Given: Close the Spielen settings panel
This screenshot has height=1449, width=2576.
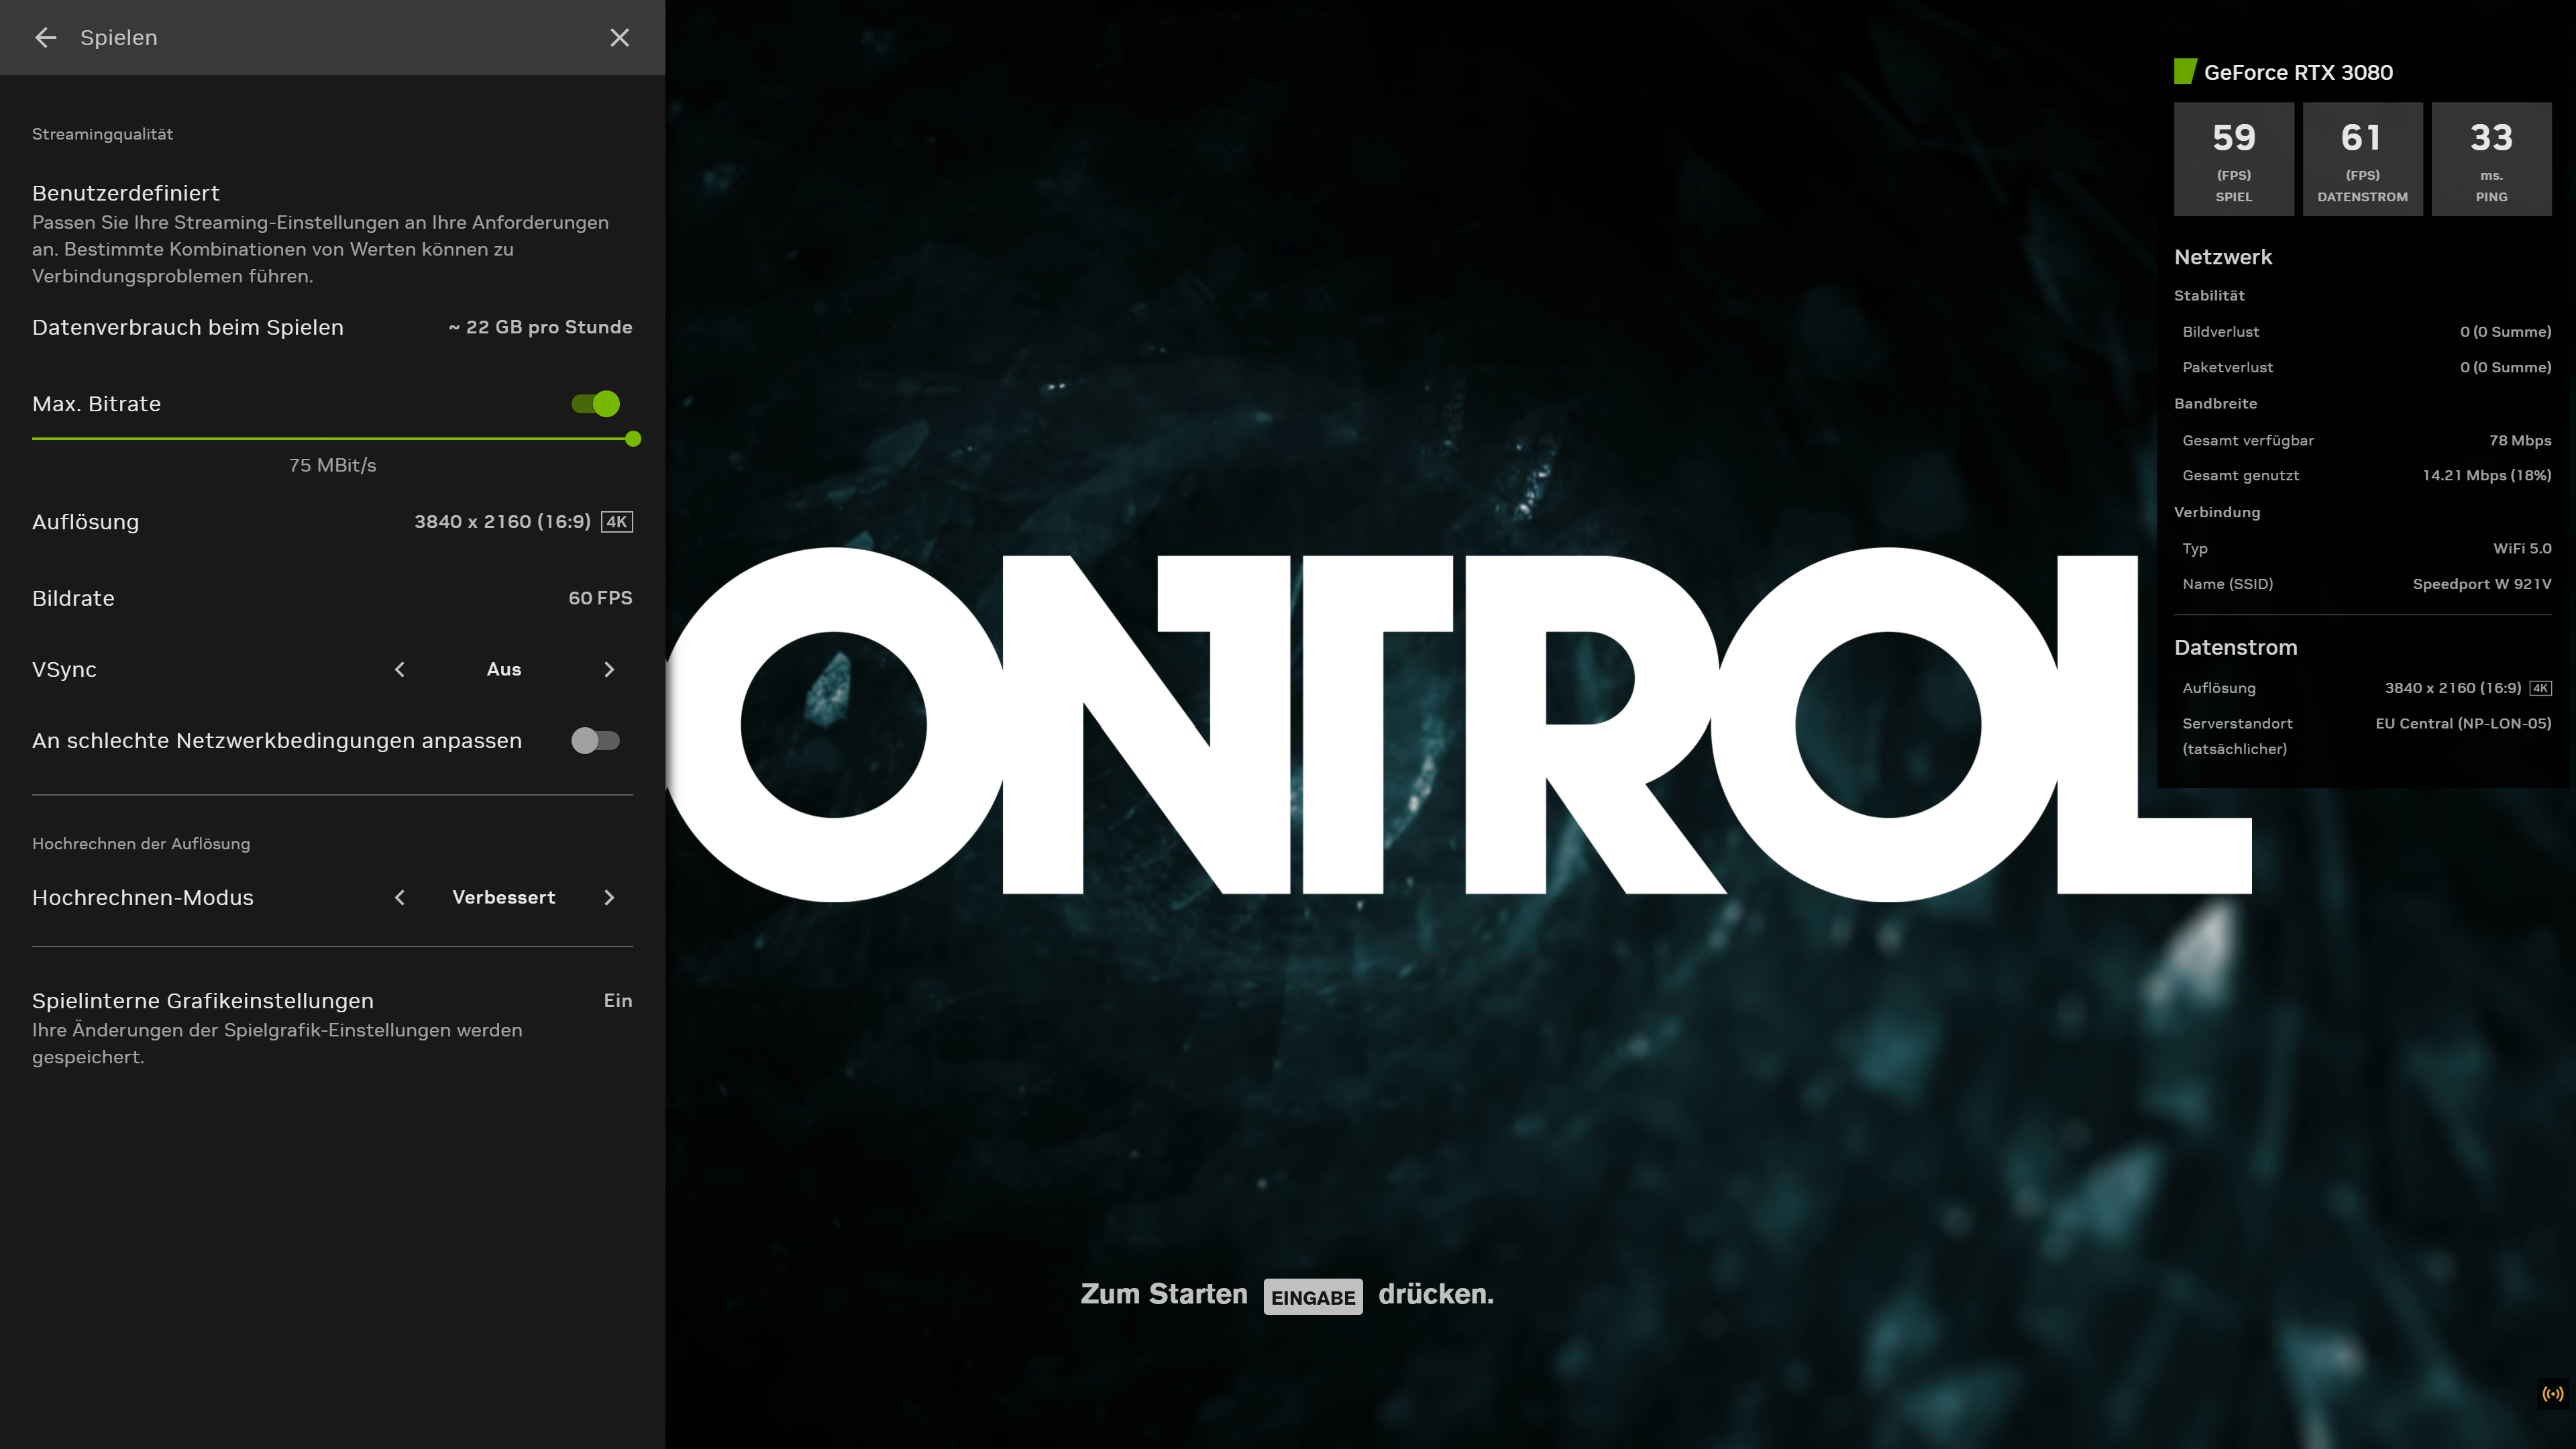Looking at the screenshot, I should 619,38.
